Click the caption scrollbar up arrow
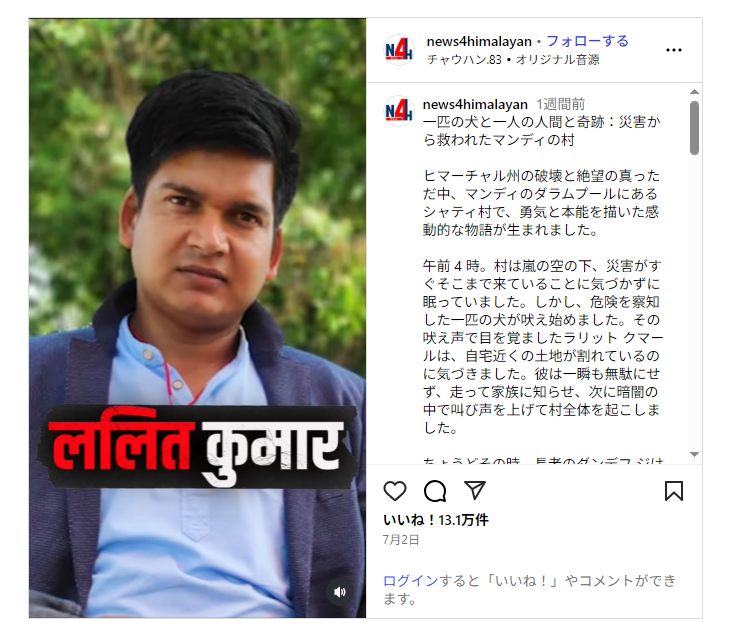This screenshot has height=642, width=746. click(x=694, y=92)
